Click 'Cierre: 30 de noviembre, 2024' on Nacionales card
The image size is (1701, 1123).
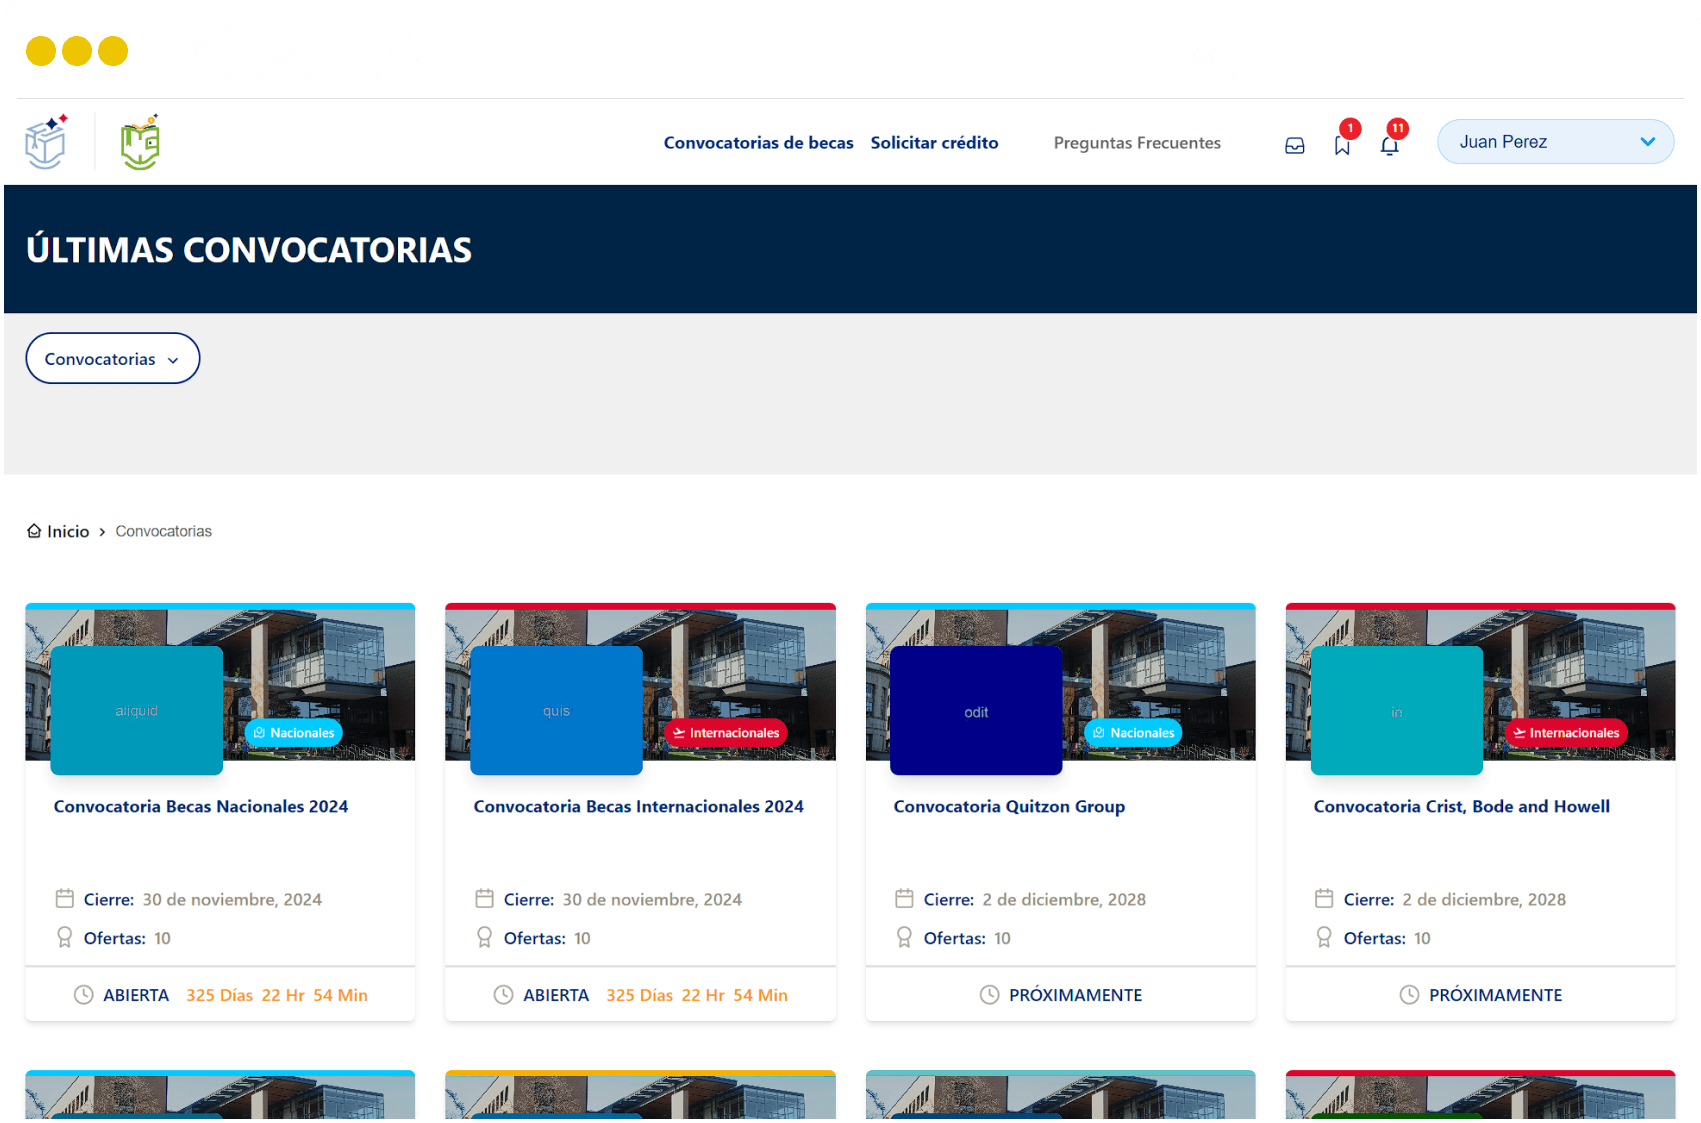click(x=203, y=899)
